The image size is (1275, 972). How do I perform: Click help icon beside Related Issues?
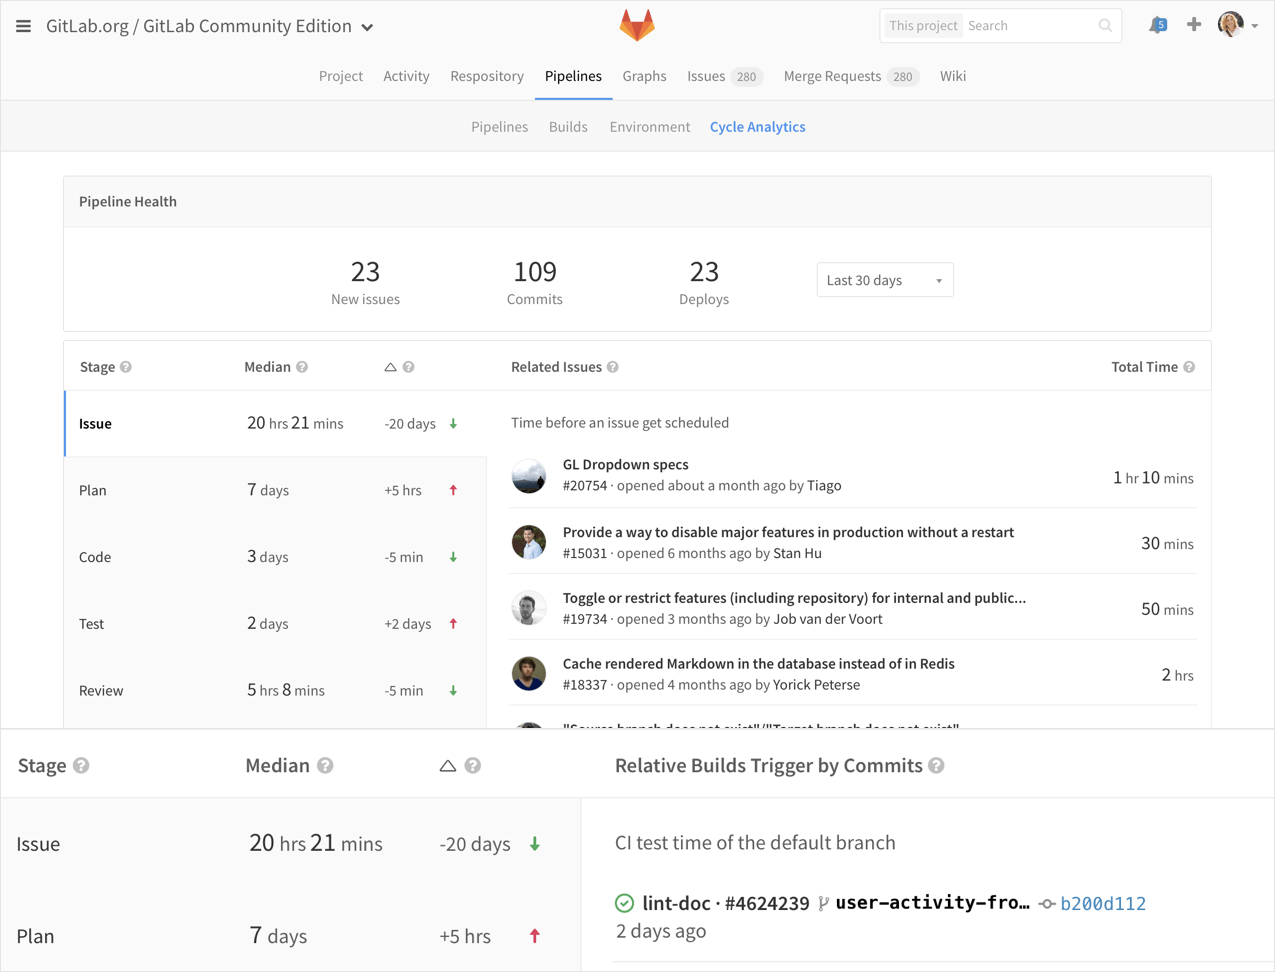(x=613, y=367)
